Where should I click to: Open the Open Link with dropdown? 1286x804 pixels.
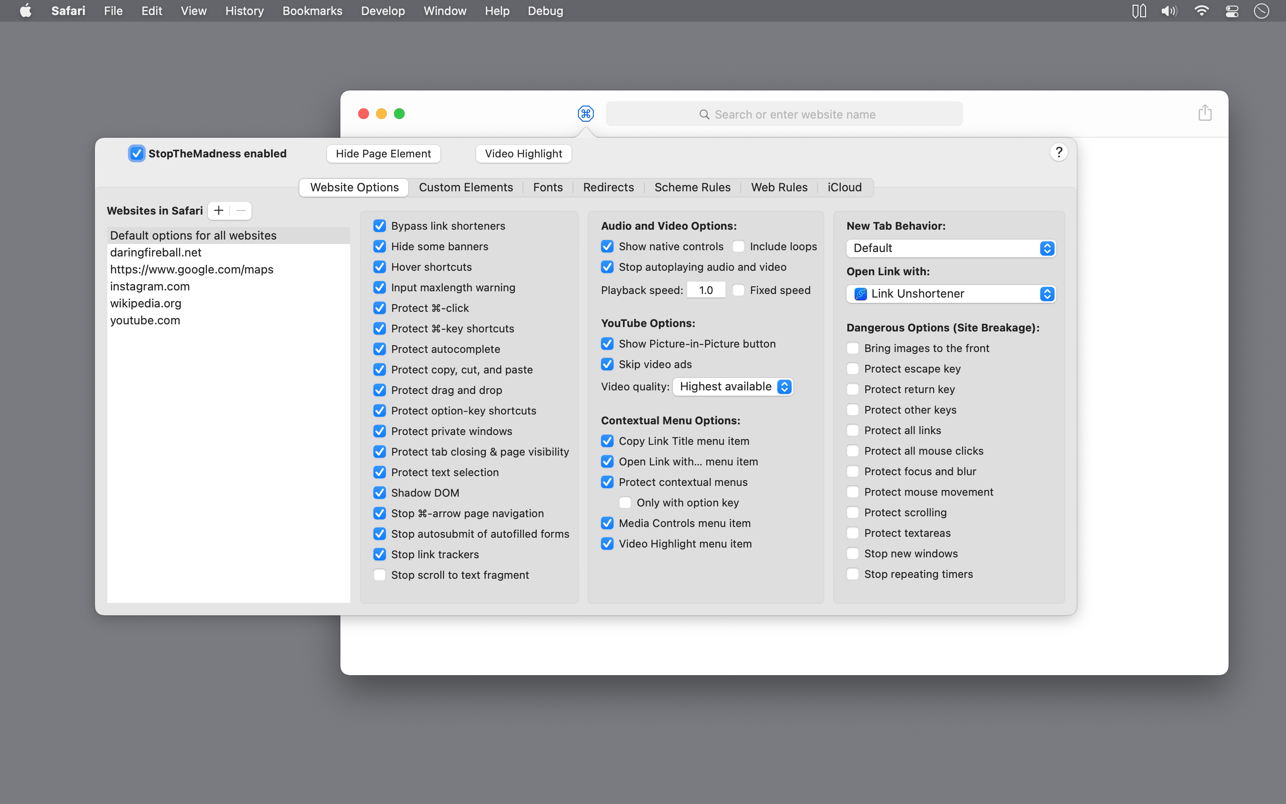[x=950, y=294]
